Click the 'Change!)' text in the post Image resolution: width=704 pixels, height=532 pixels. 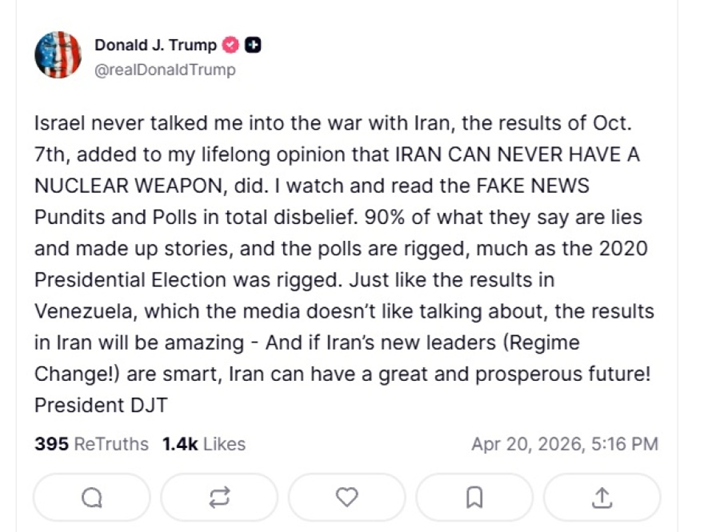coord(70,375)
